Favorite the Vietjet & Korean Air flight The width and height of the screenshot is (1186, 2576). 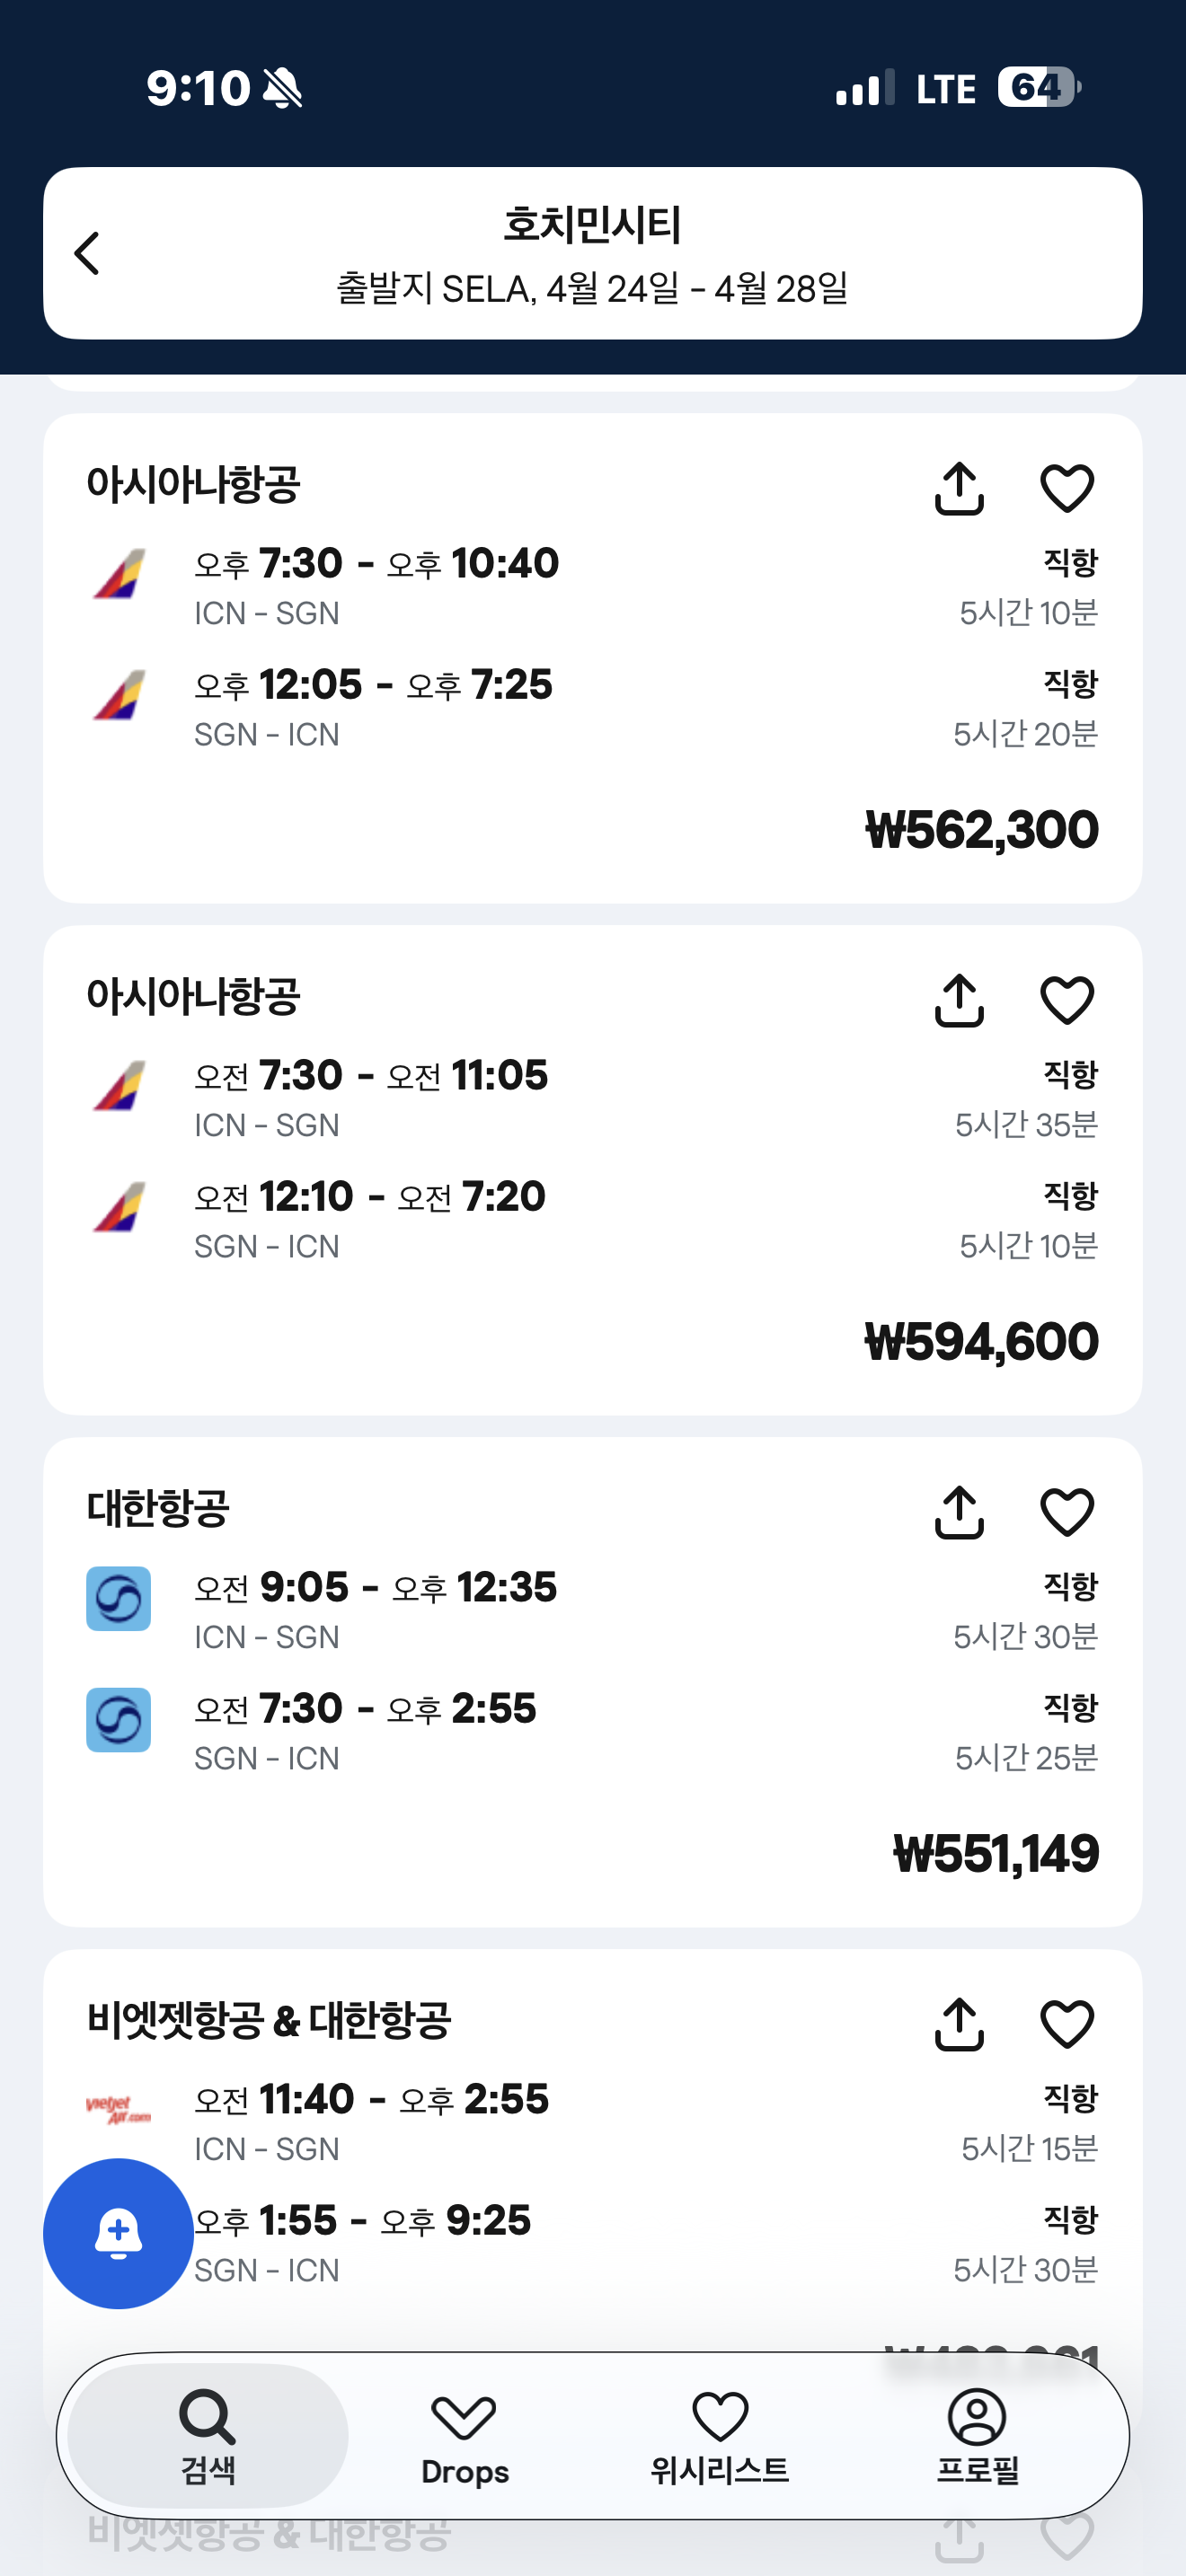[x=1067, y=2025]
